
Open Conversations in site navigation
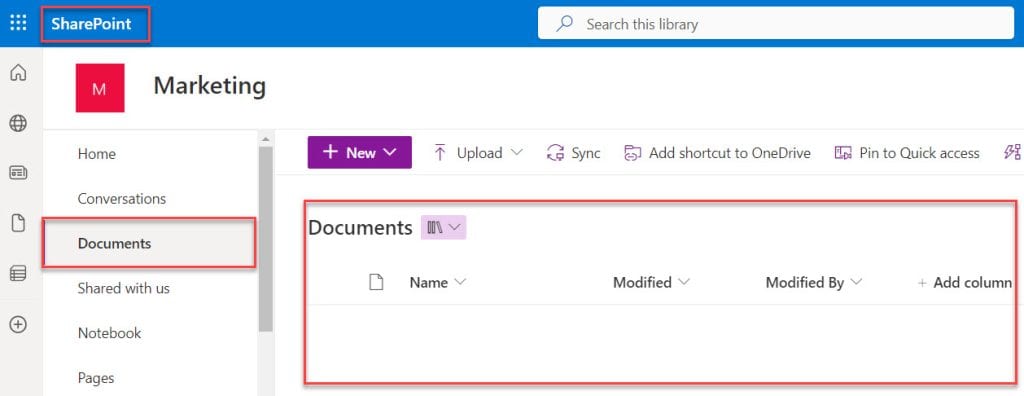click(121, 199)
